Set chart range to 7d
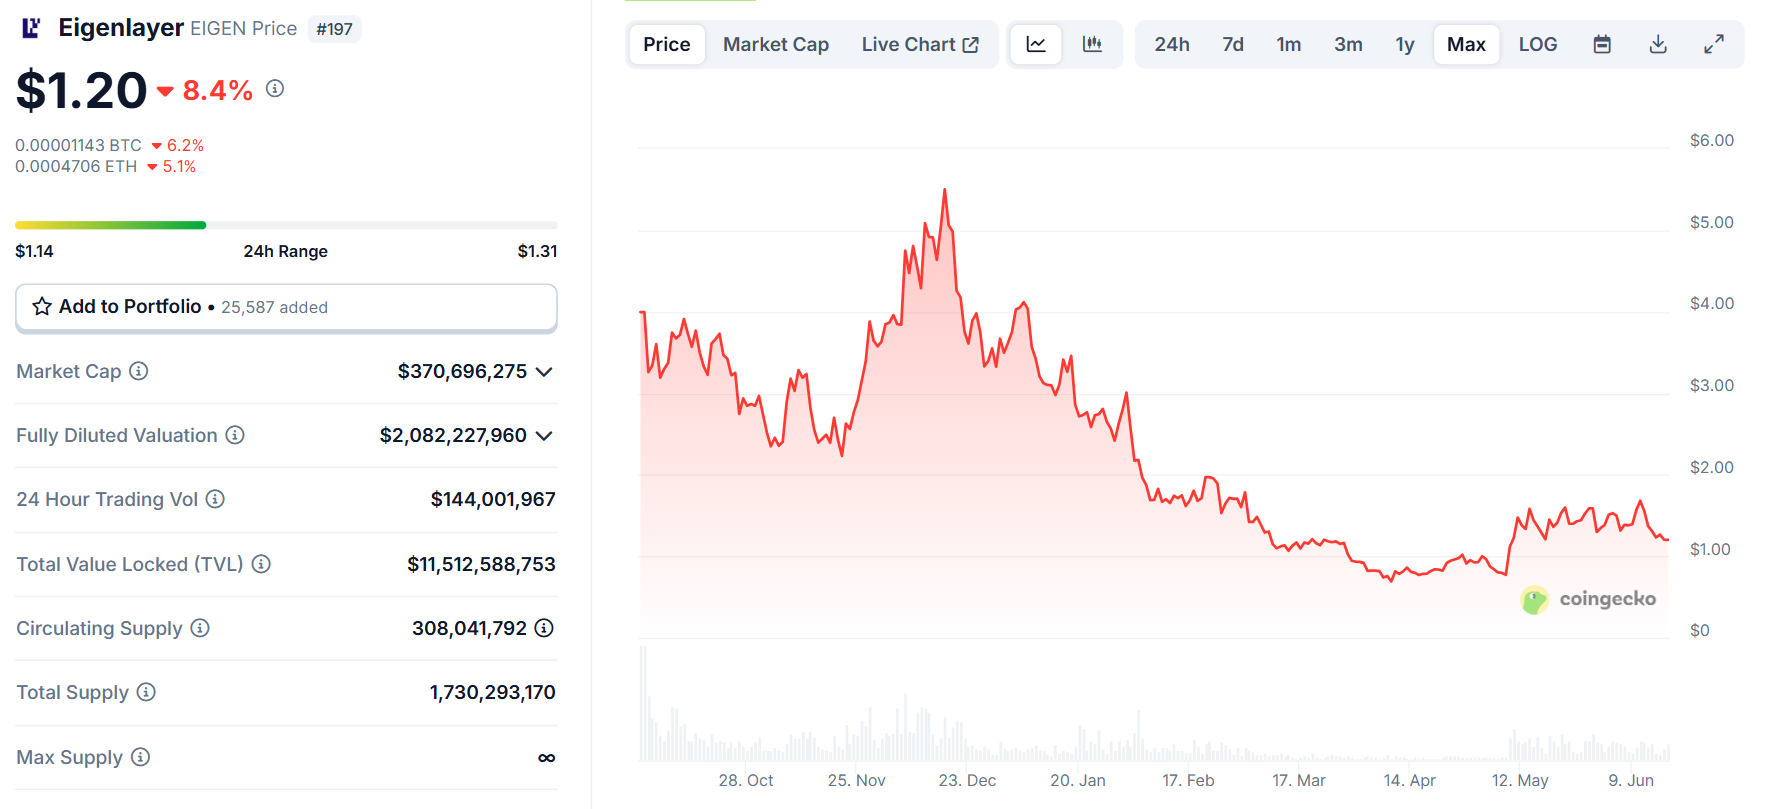Image resolution: width=1767 pixels, height=809 pixels. 1233,45
